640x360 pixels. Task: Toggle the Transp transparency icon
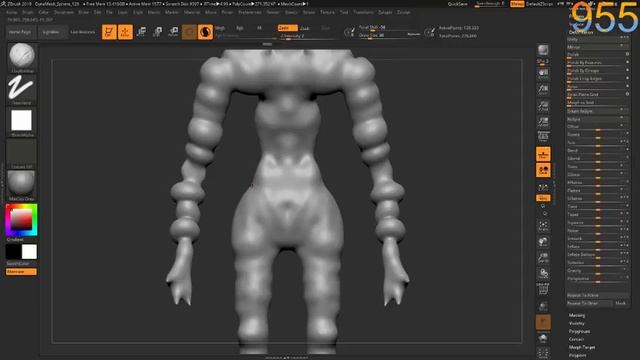pyautogui.click(x=543, y=306)
